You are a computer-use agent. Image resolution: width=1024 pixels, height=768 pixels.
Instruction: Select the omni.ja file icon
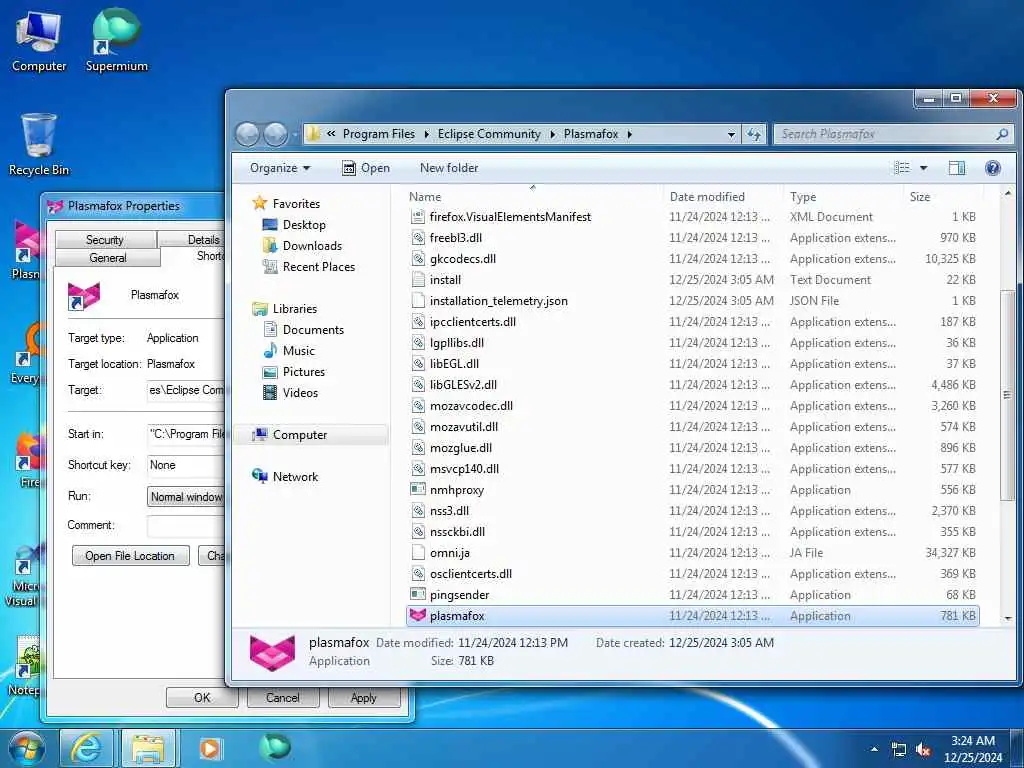tap(417, 552)
